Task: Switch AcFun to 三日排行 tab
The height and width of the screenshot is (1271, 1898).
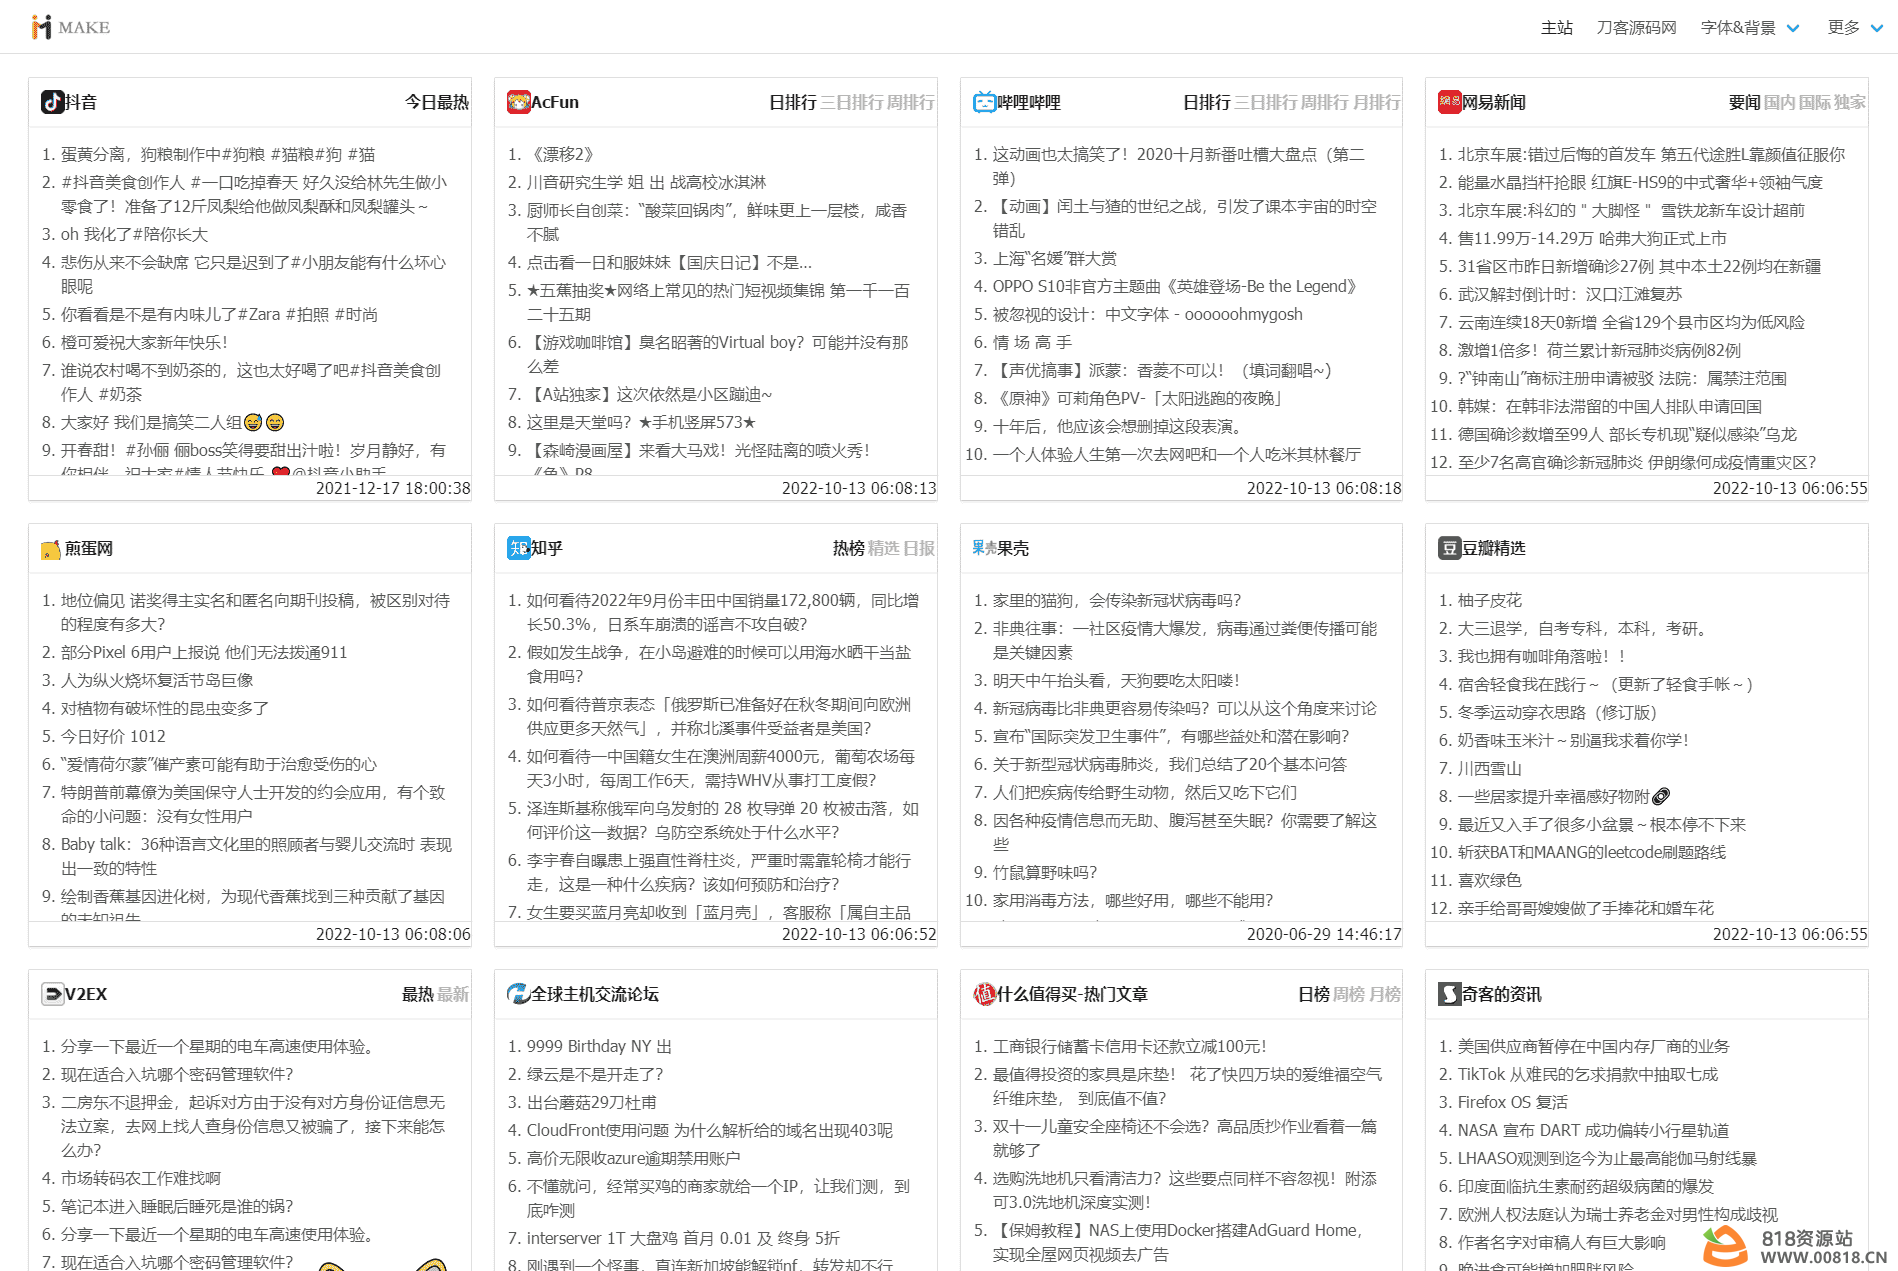Action: click(852, 102)
